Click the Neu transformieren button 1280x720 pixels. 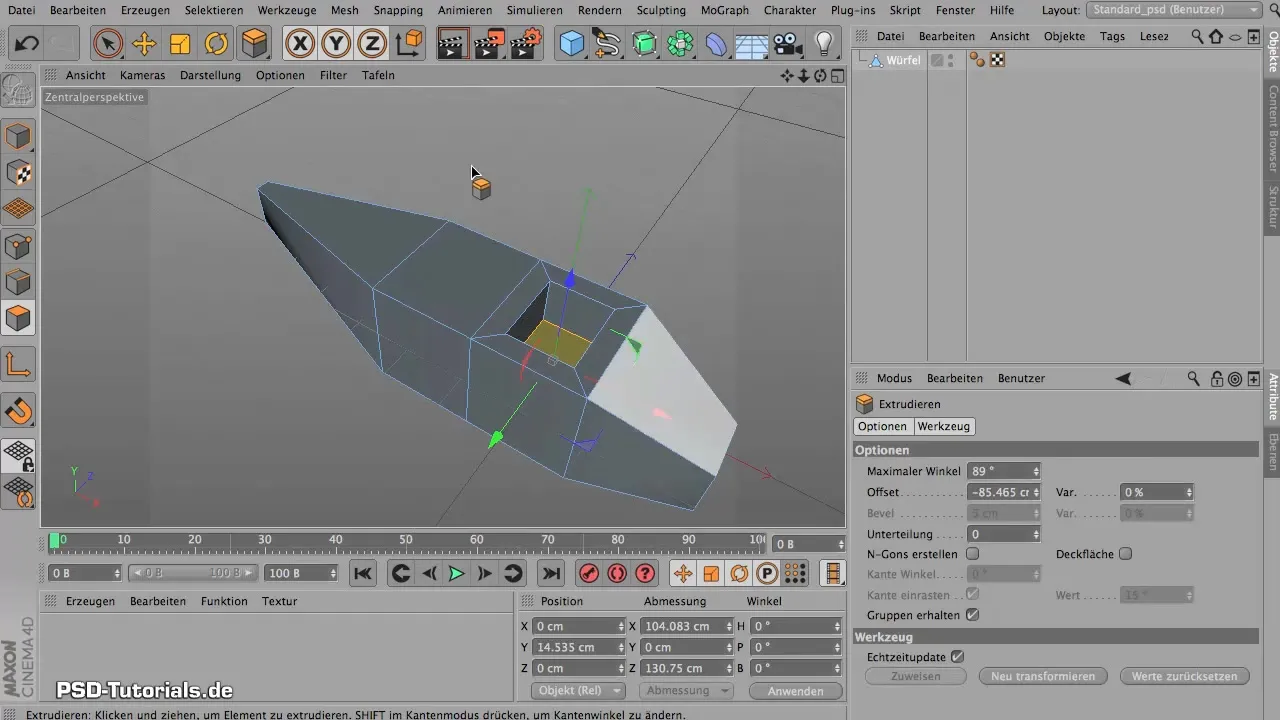pos(1043,676)
